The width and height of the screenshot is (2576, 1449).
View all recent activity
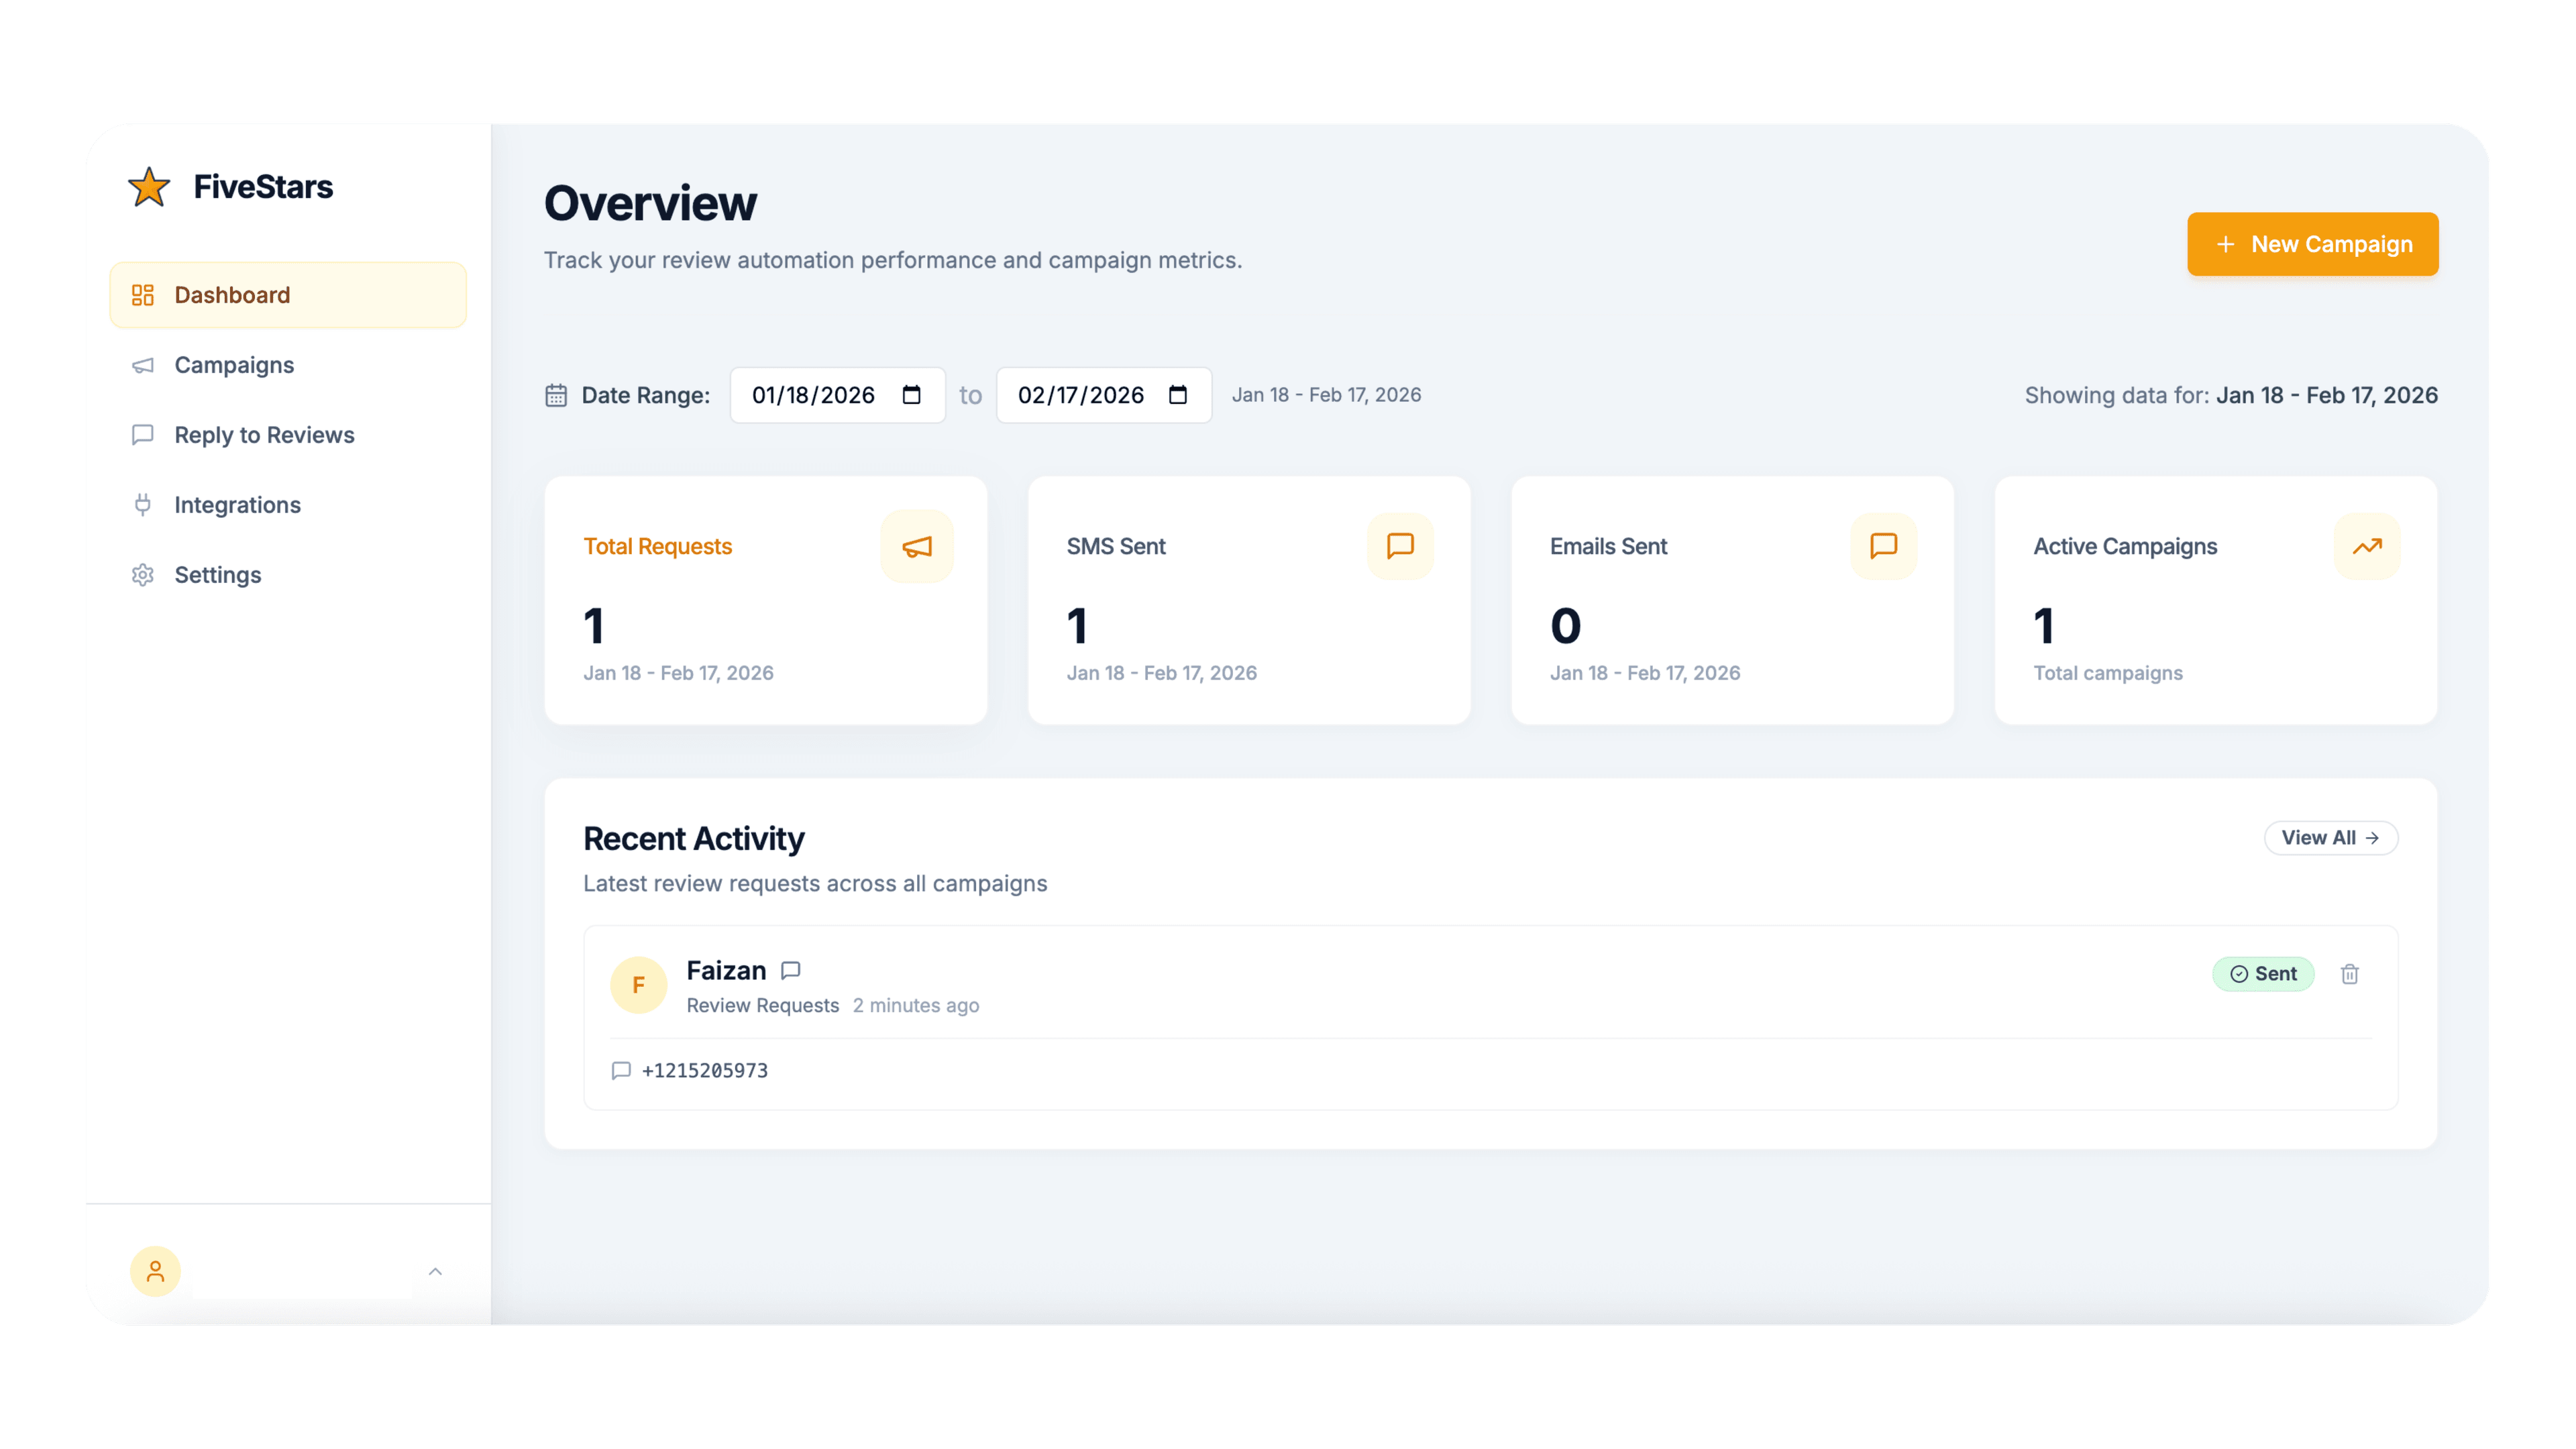[2330, 838]
